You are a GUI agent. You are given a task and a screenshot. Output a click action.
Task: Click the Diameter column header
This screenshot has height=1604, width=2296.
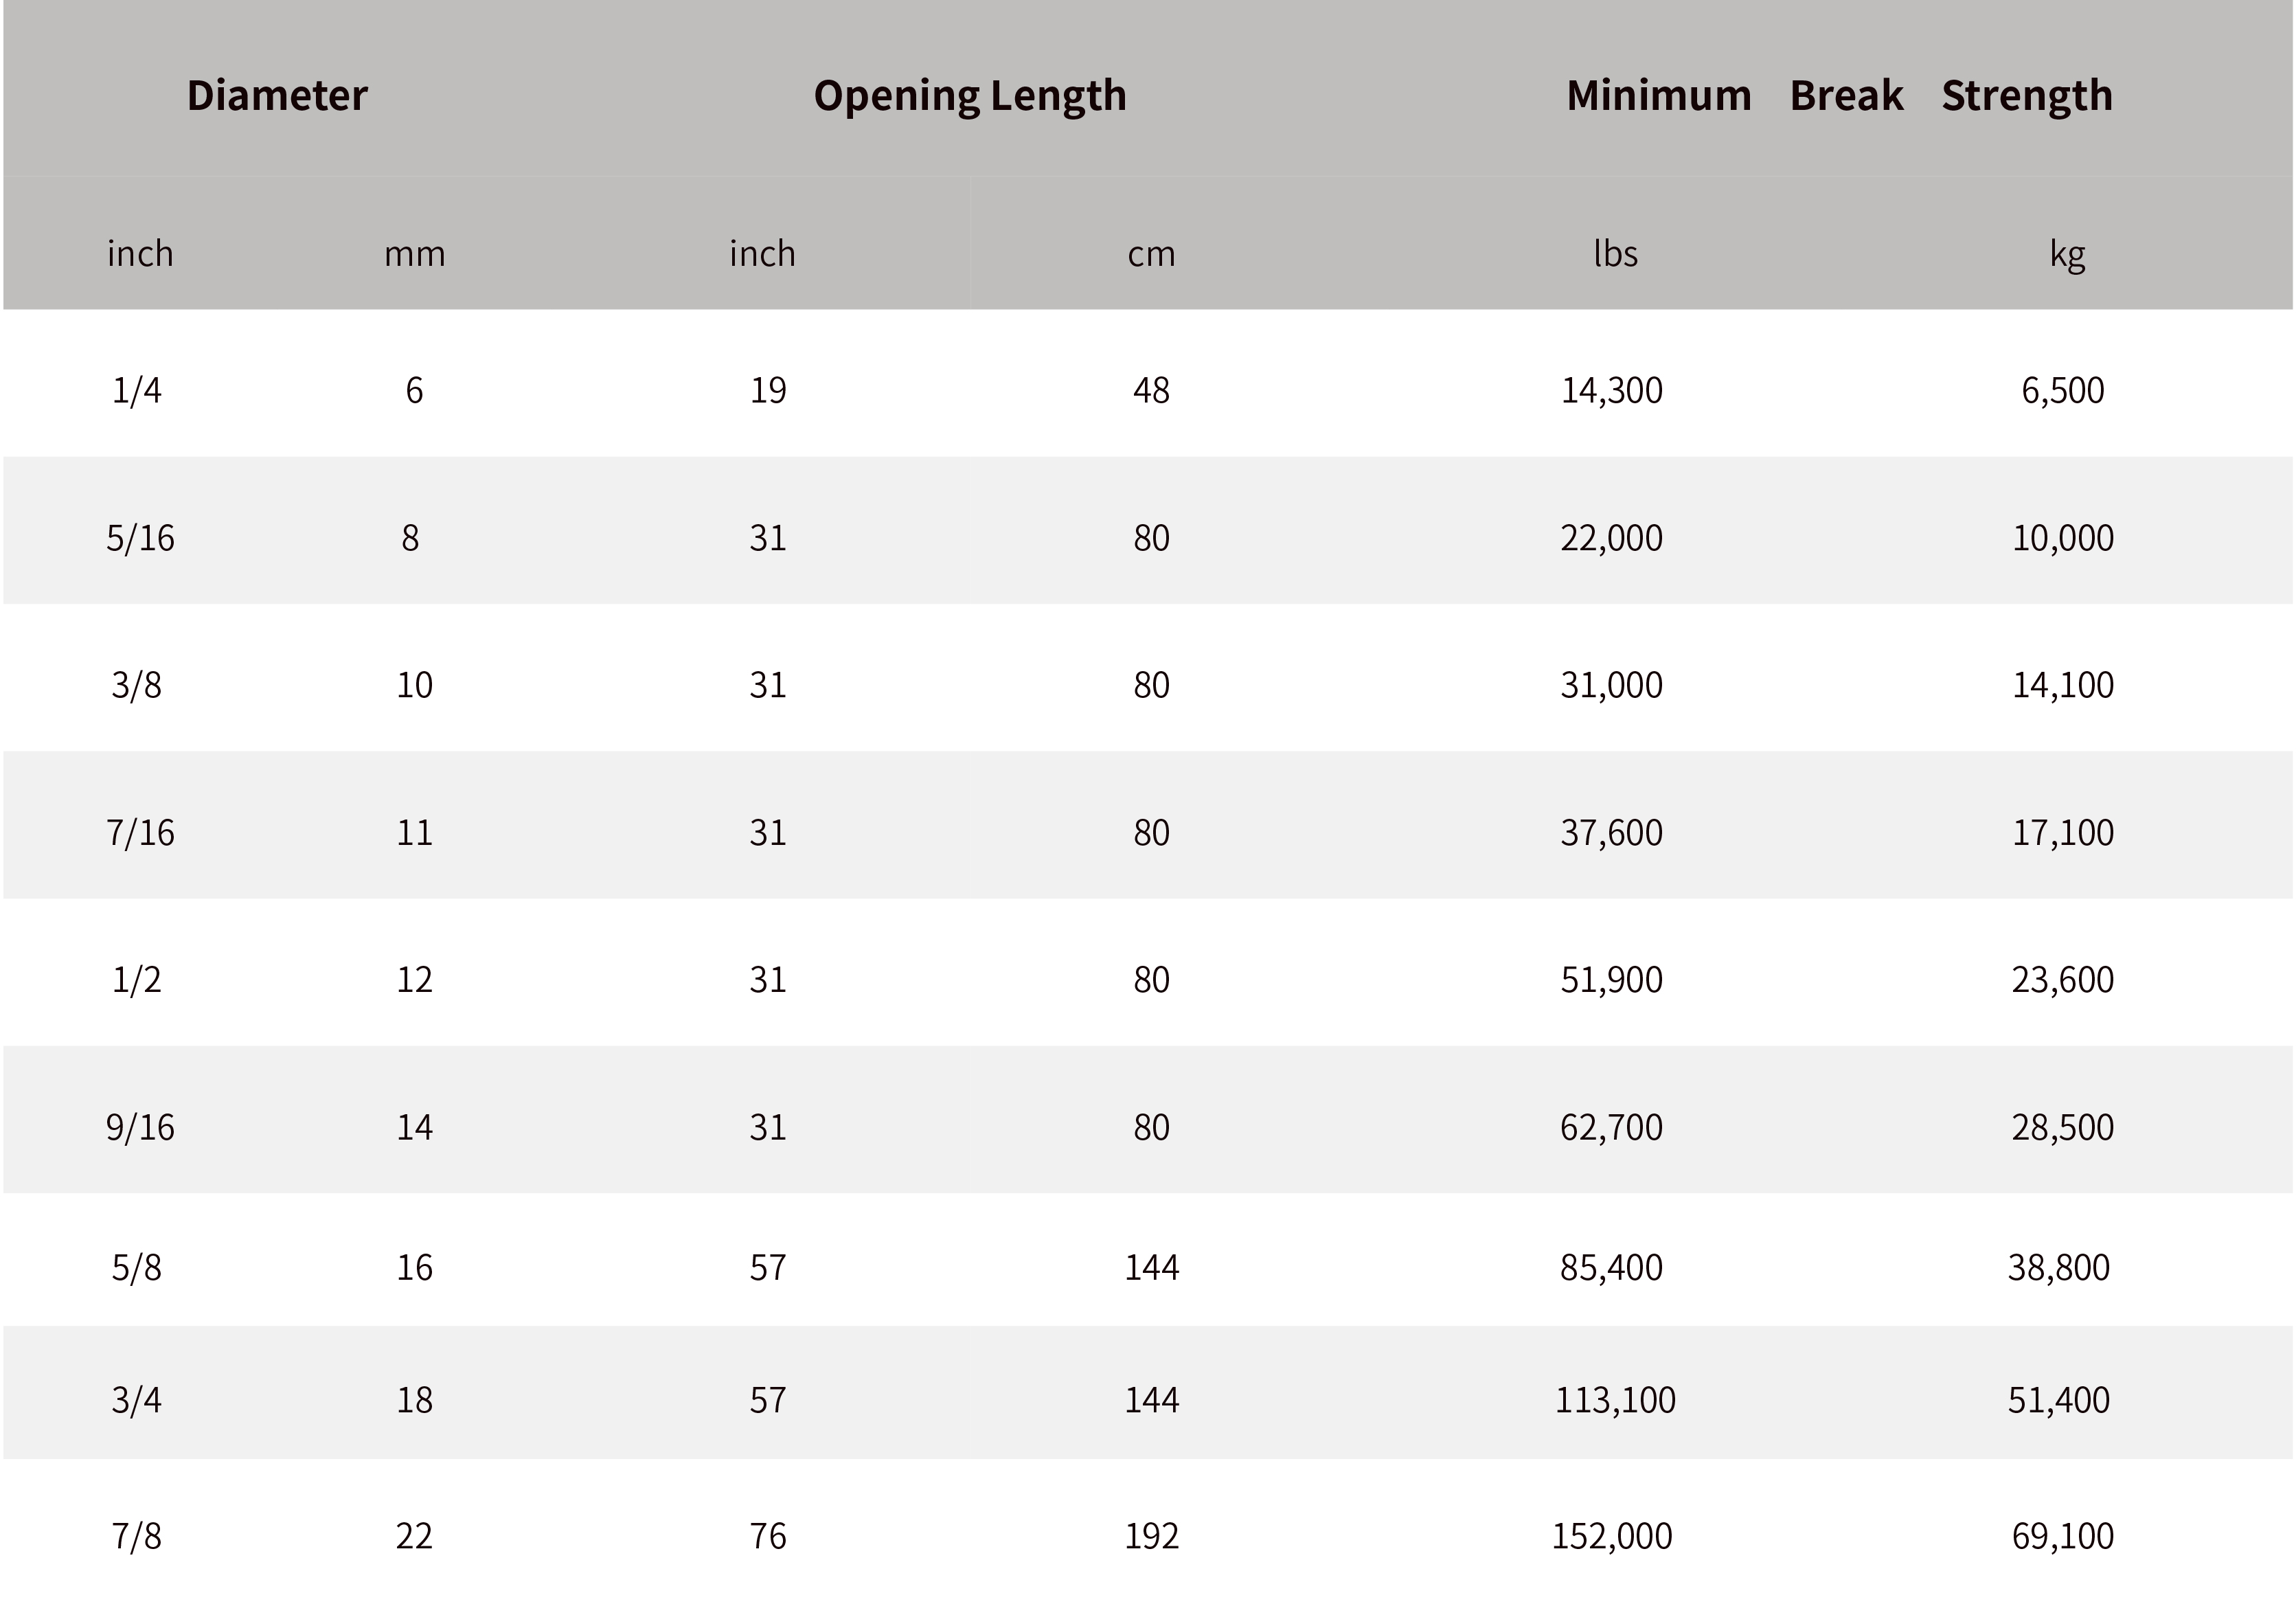point(277,96)
